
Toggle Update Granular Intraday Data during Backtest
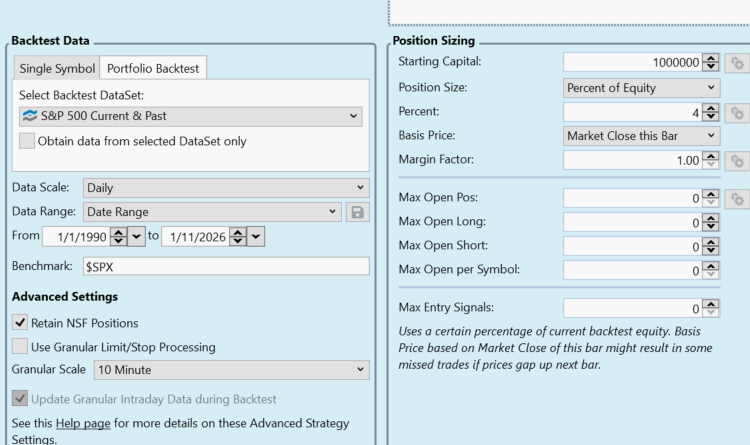pyautogui.click(x=20, y=398)
